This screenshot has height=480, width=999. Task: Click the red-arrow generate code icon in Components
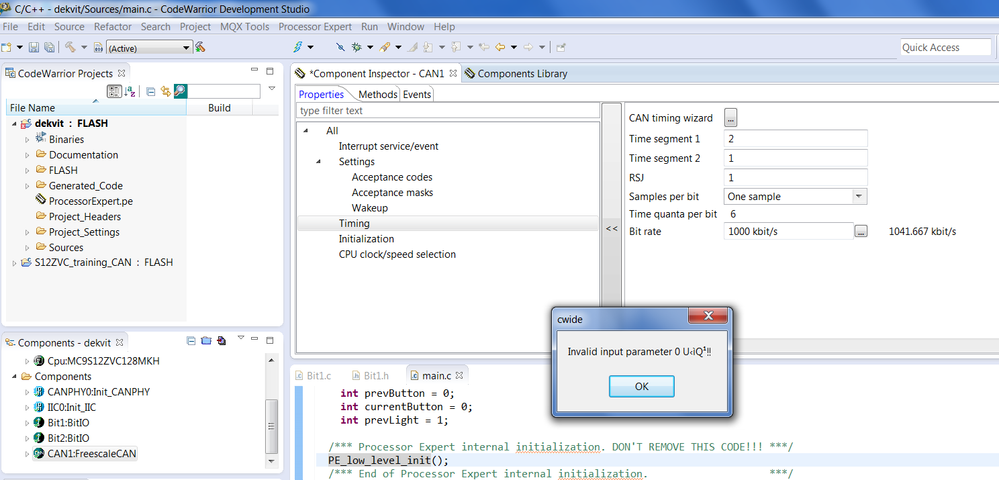click(221, 341)
